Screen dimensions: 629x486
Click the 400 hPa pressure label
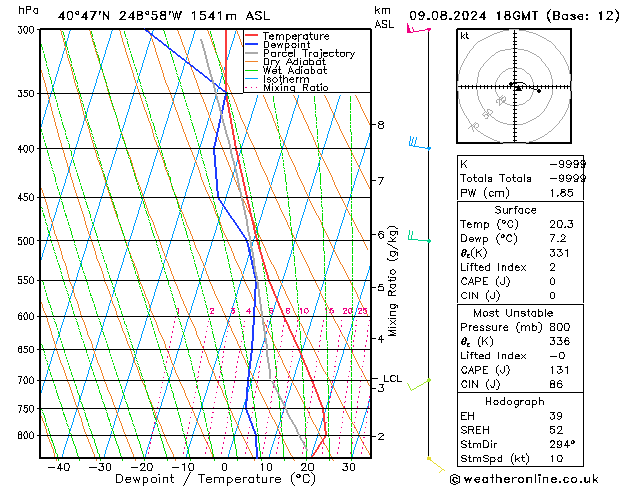point(28,149)
